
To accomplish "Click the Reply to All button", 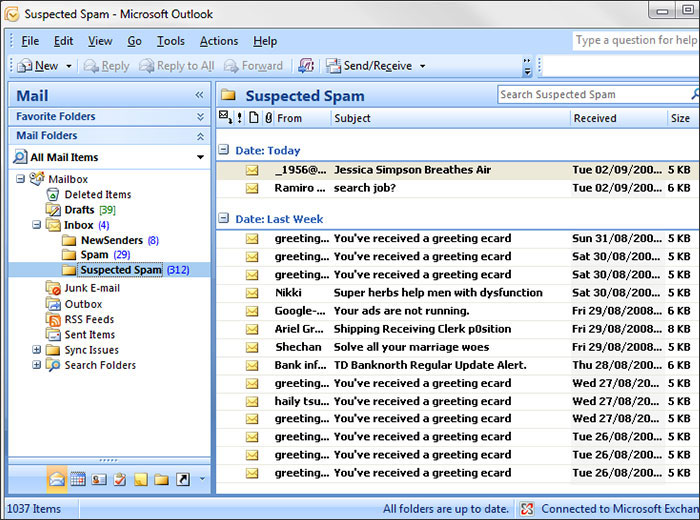I will pos(177,66).
